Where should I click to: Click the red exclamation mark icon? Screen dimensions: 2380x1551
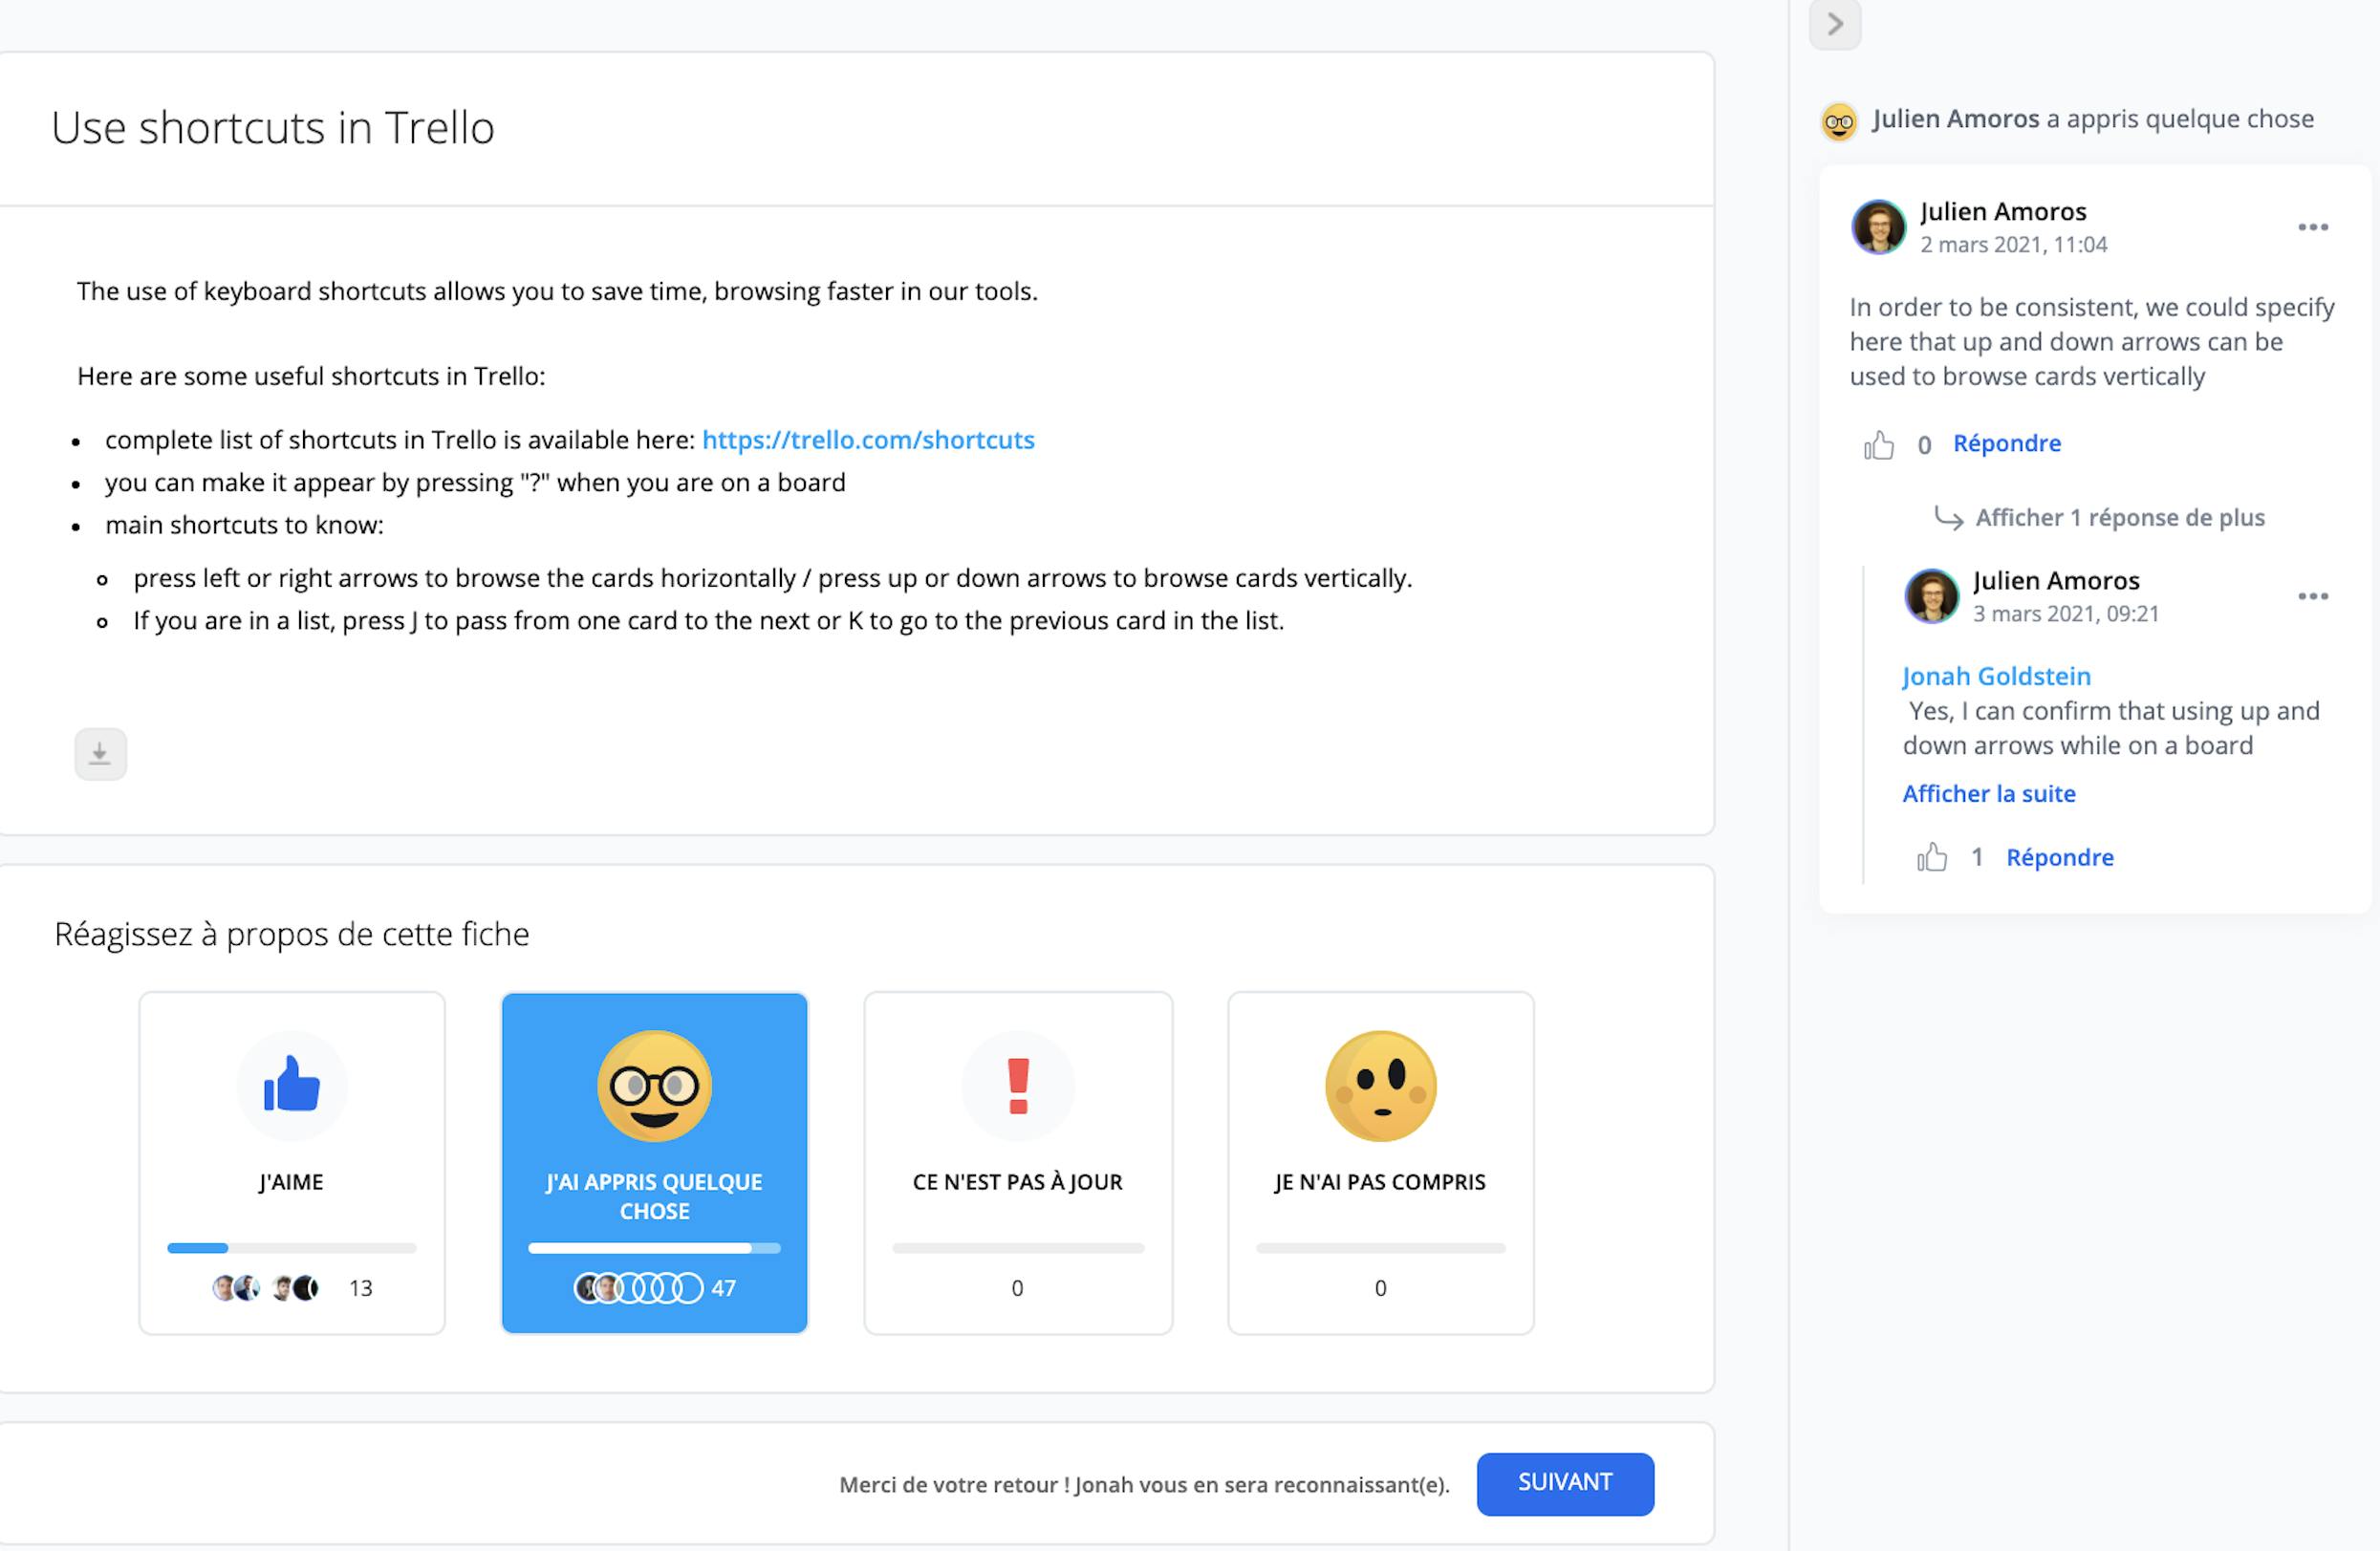tap(1018, 1086)
